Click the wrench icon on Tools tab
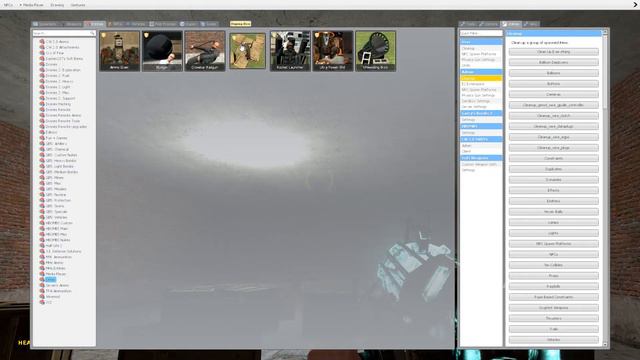640x360 pixels. (462, 24)
